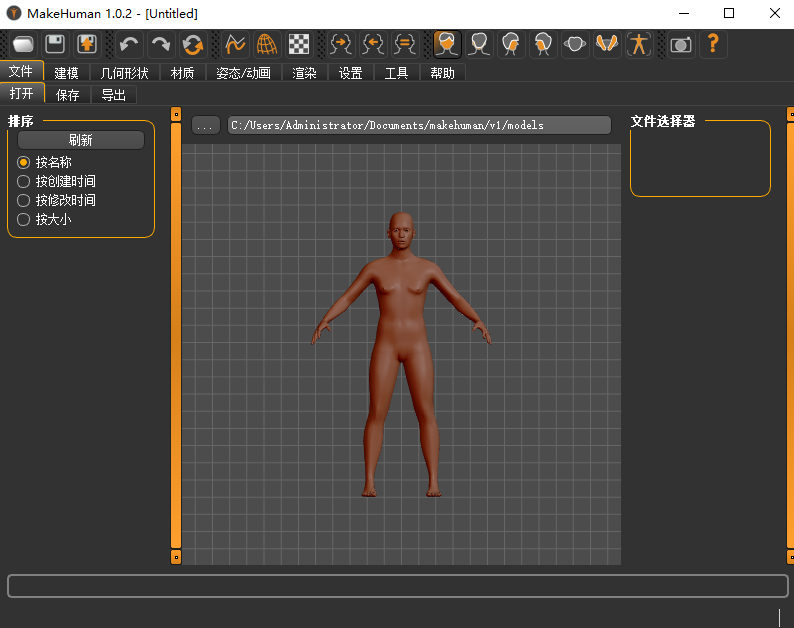This screenshot has height=628, width=794.
Task: Click the MakeHuman app icon in title bar
Action: 14,13
